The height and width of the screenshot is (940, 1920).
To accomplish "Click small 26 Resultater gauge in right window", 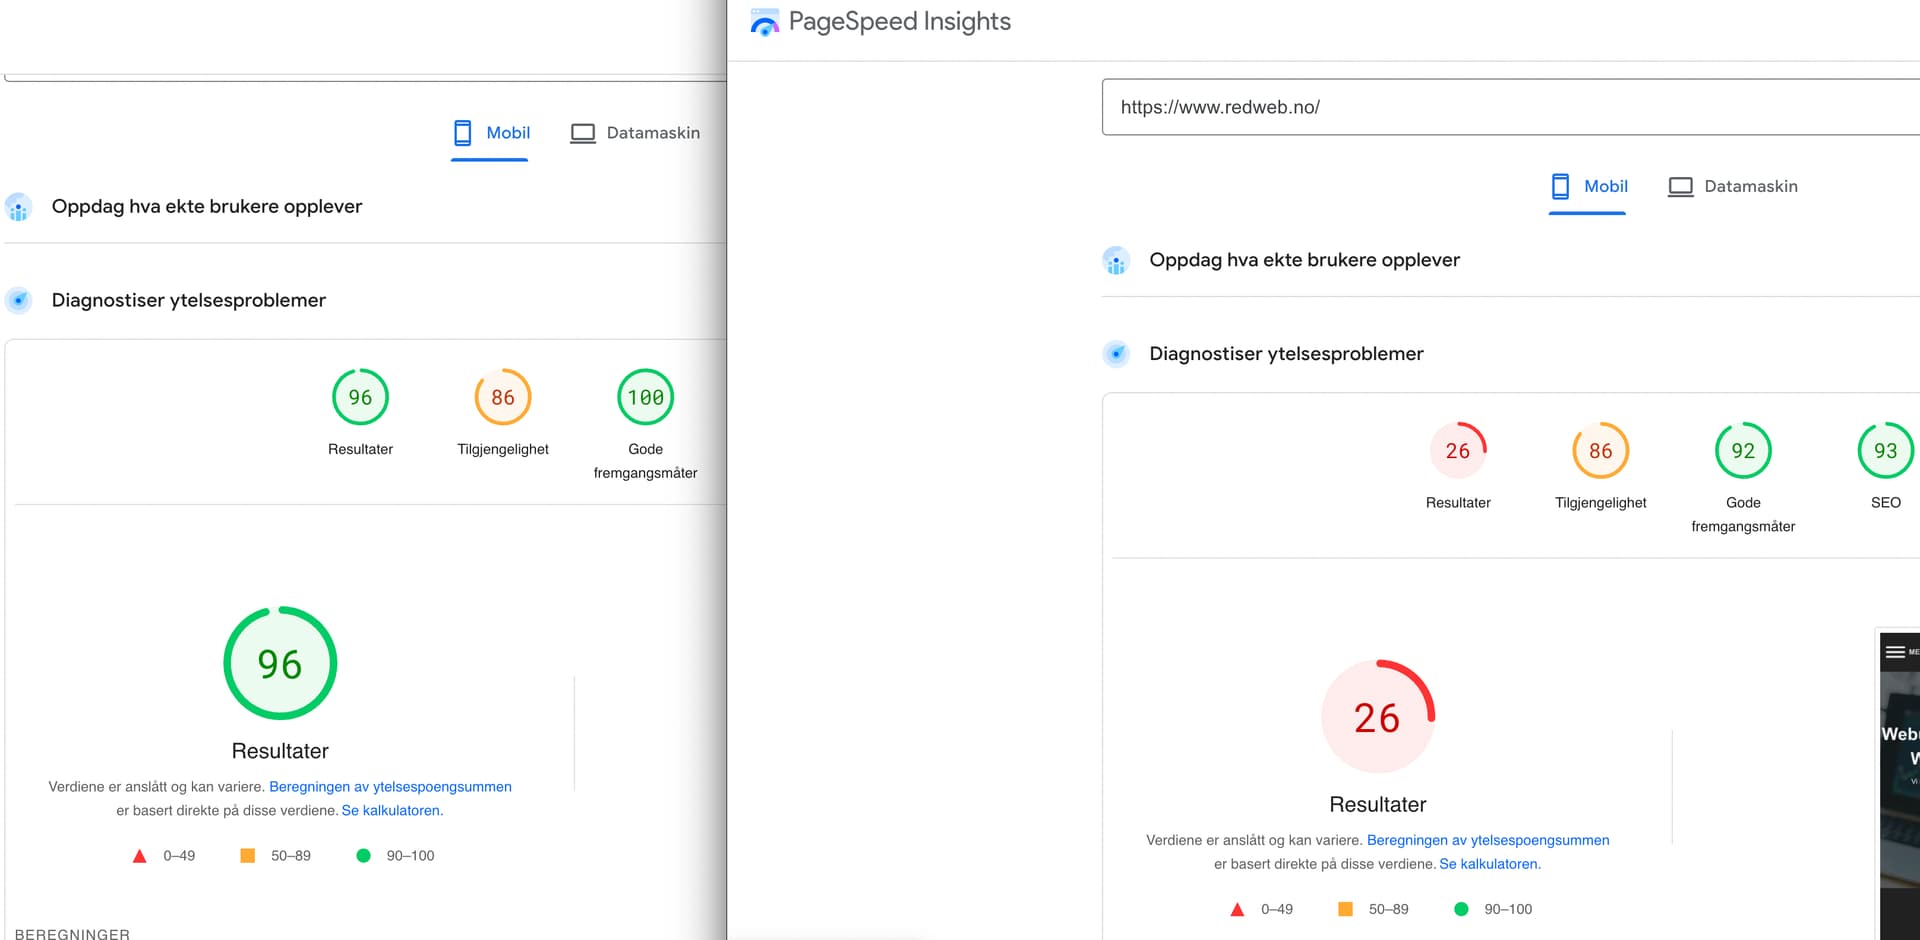I will pyautogui.click(x=1458, y=451).
